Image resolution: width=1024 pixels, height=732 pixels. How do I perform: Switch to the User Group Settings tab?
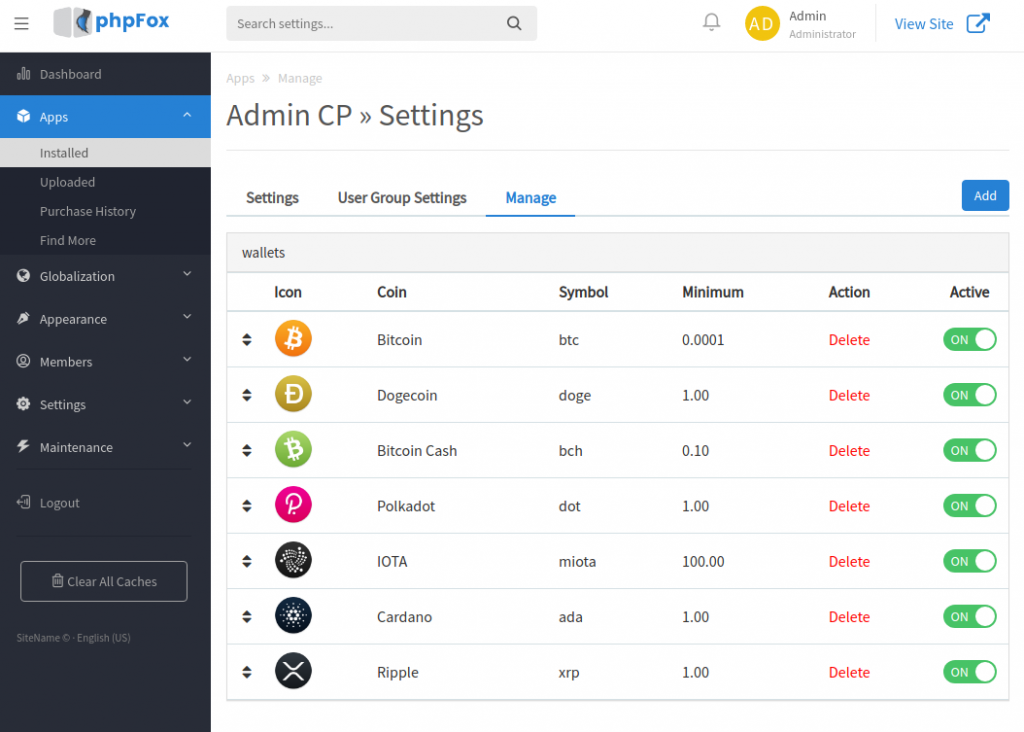coord(402,197)
